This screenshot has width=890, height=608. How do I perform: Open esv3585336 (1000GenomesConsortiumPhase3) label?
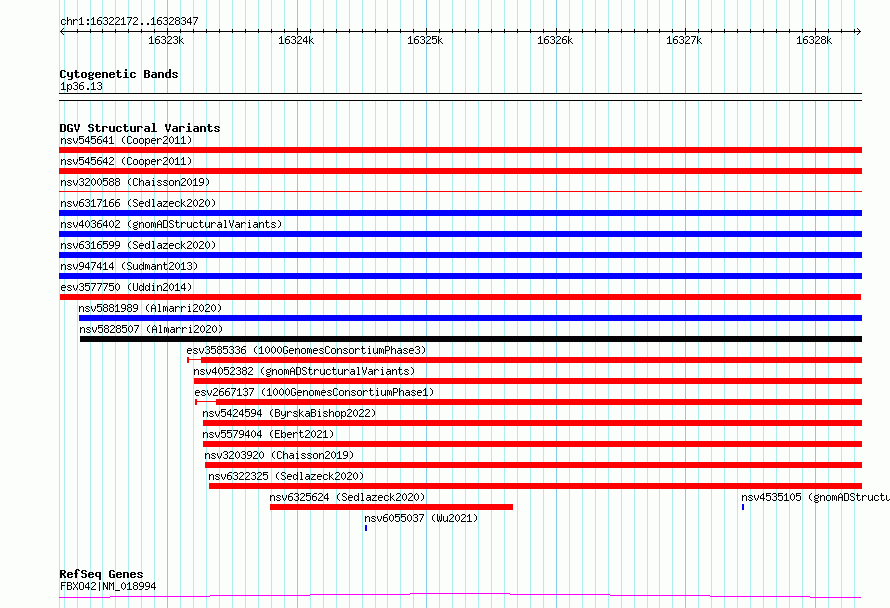coord(306,350)
